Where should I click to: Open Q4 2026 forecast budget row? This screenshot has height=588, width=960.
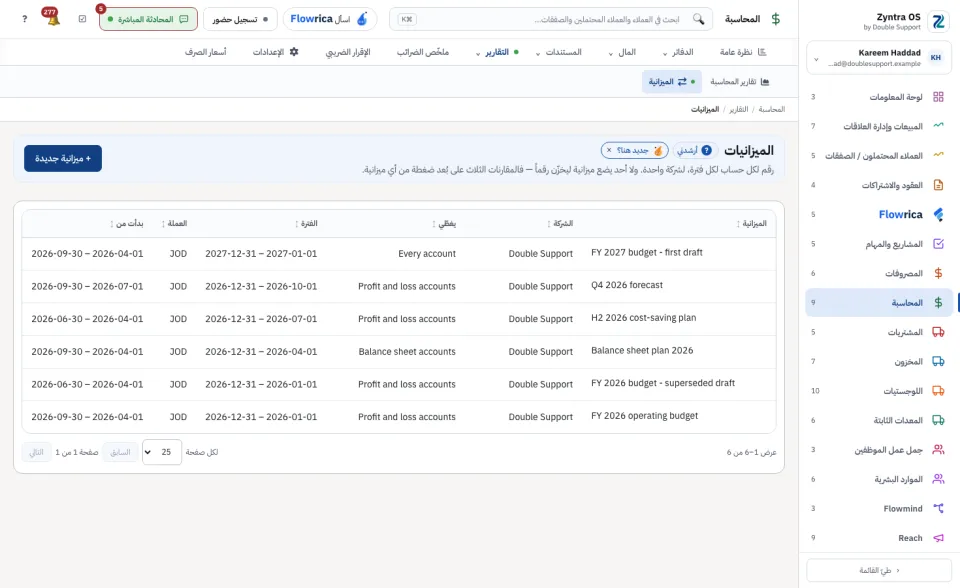click(627, 285)
